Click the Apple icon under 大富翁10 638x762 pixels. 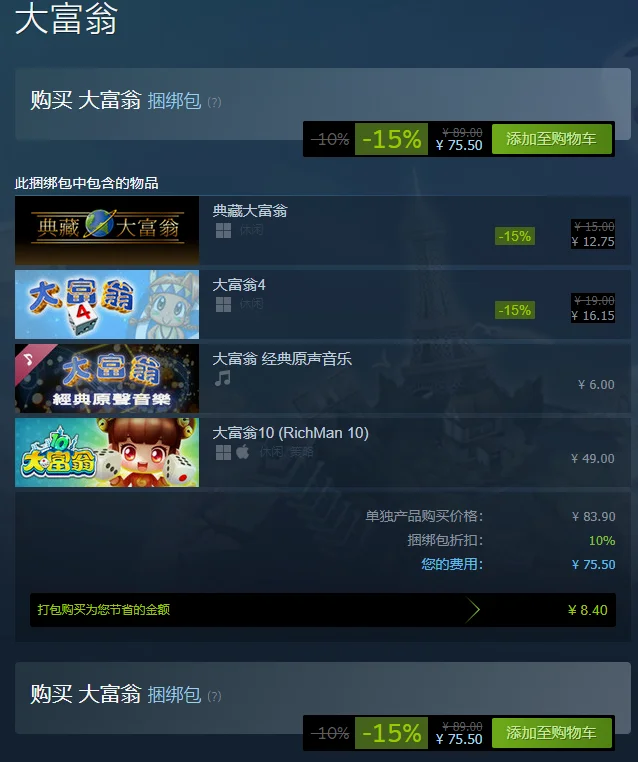[x=243, y=452]
